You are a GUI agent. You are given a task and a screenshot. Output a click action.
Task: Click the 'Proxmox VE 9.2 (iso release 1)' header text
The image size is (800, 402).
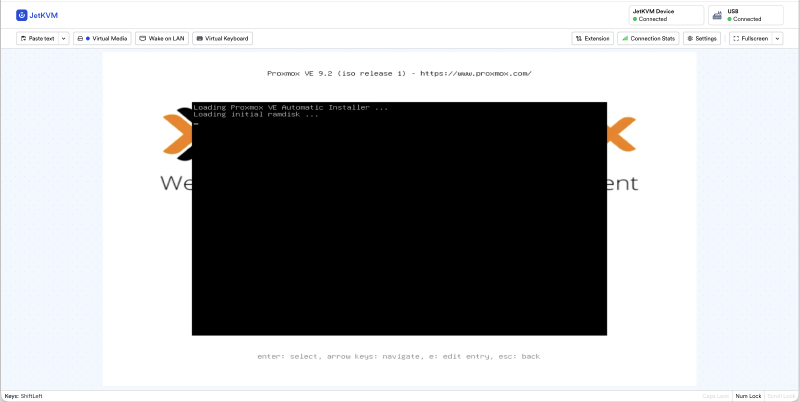337,73
